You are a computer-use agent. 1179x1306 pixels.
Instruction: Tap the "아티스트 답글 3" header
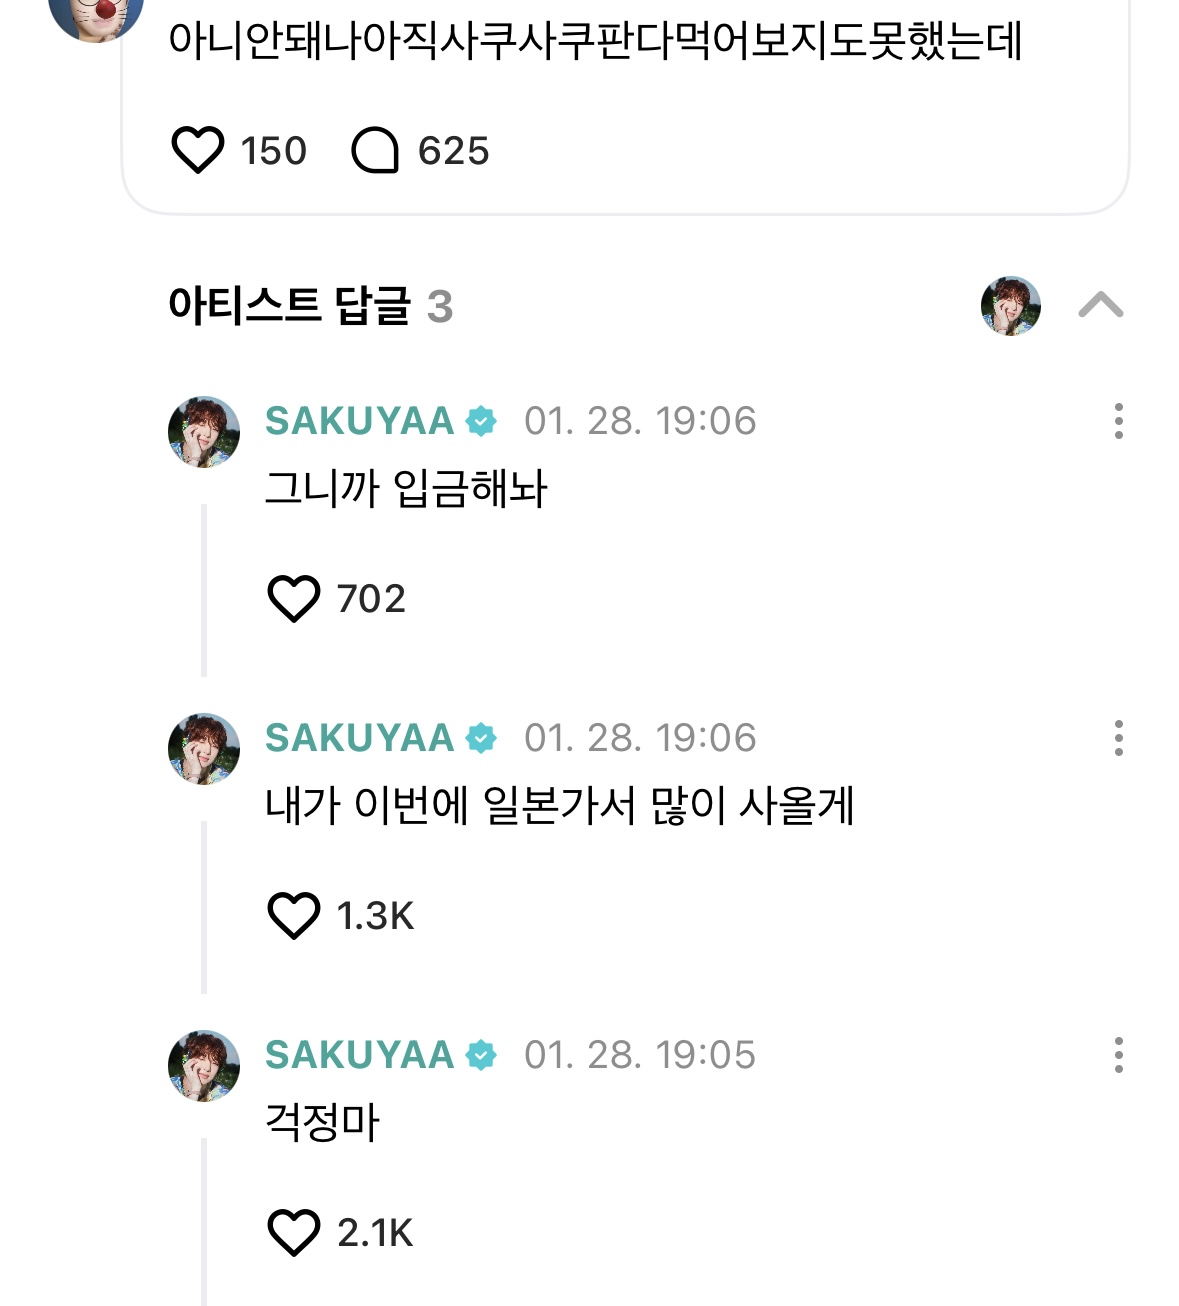(310, 306)
